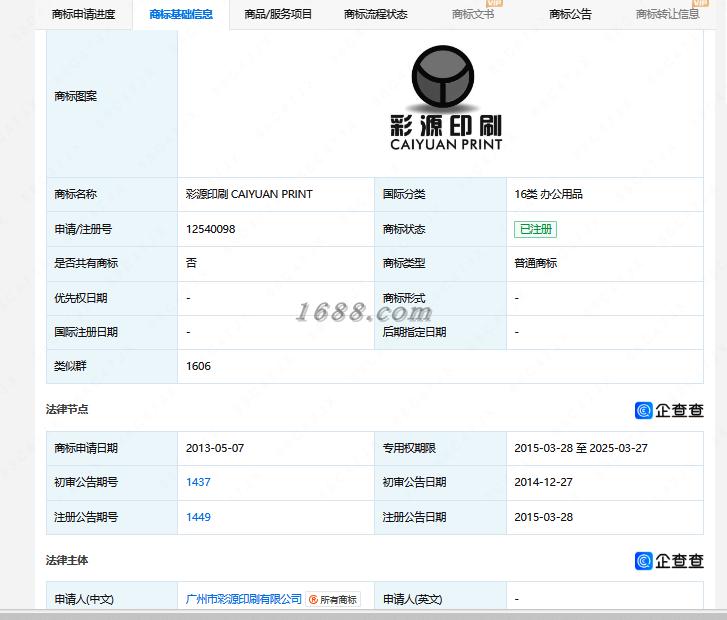727x620 pixels.
Task: Open the 商标文书 VIP tab
Action: pyautogui.click(x=473, y=14)
